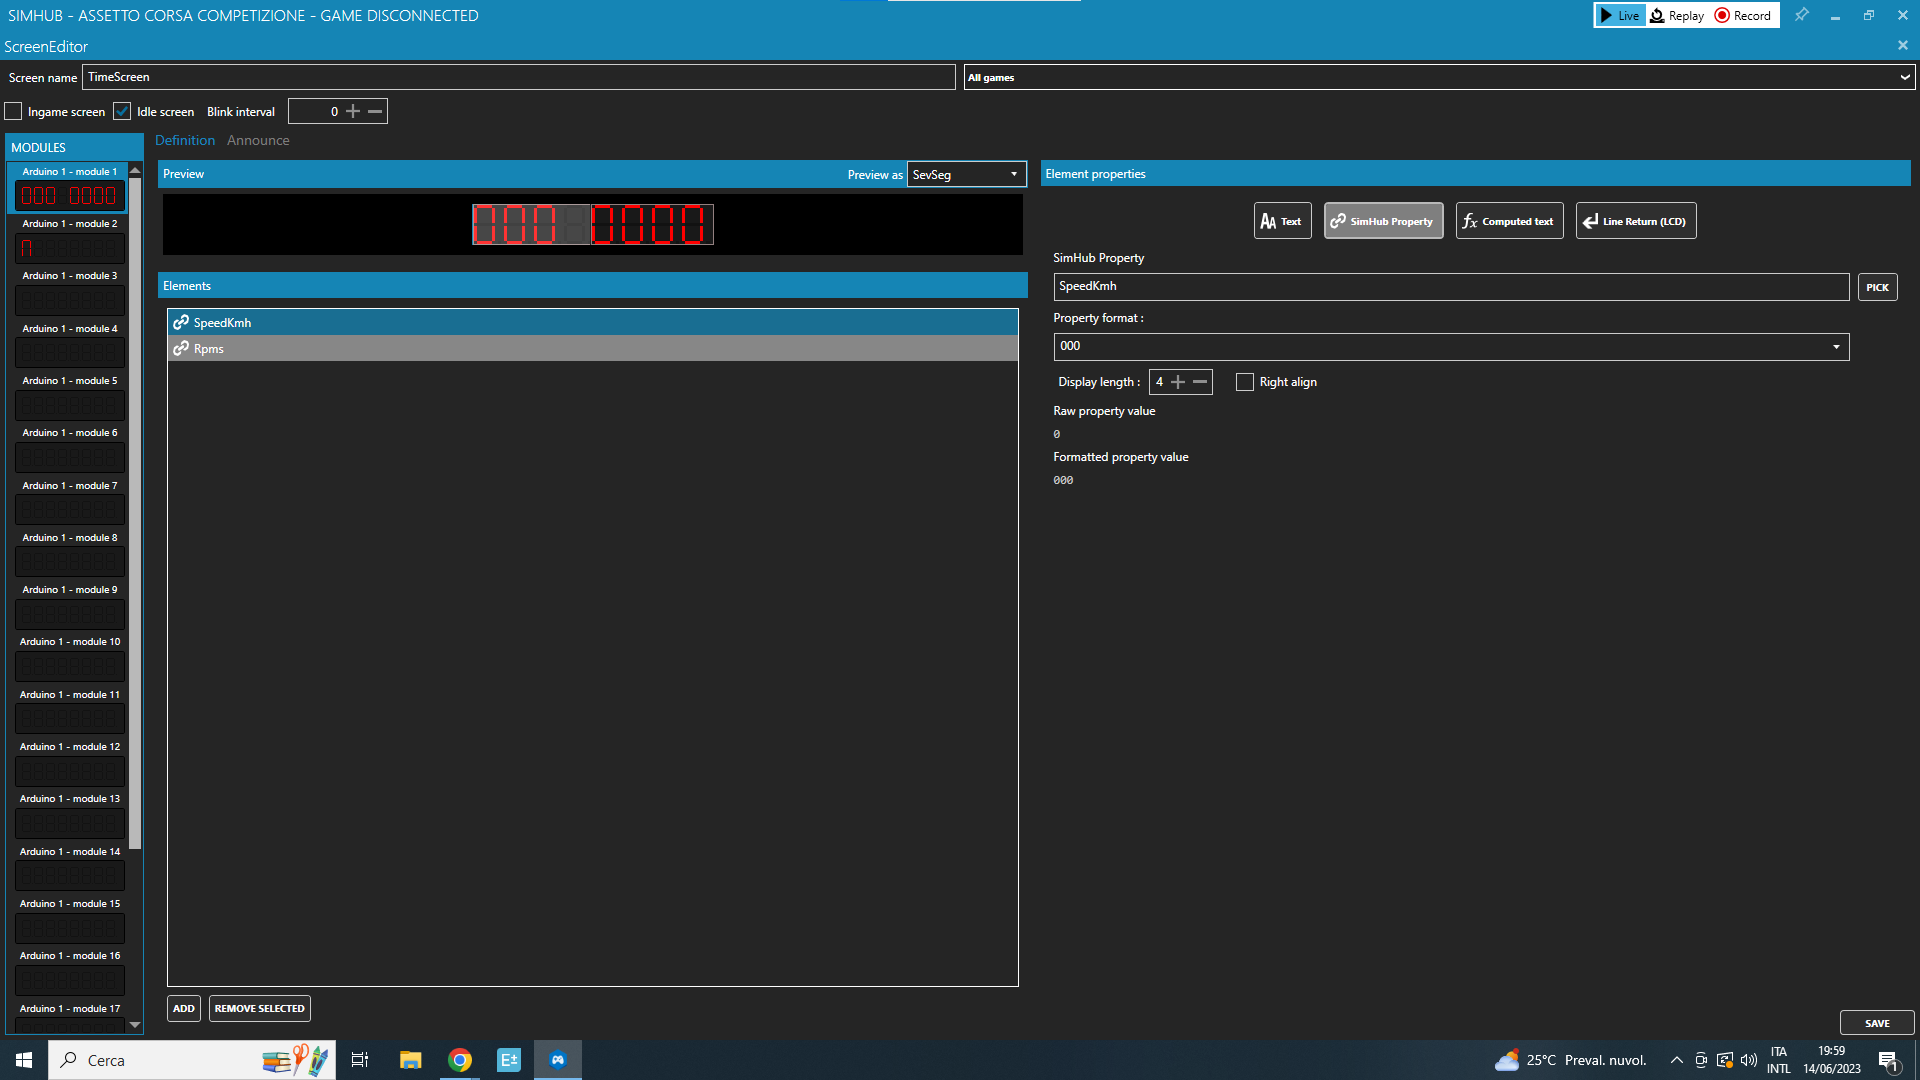Click REMOVE SELECTED button
The width and height of the screenshot is (1920, 1080).
click(260, 1008)
